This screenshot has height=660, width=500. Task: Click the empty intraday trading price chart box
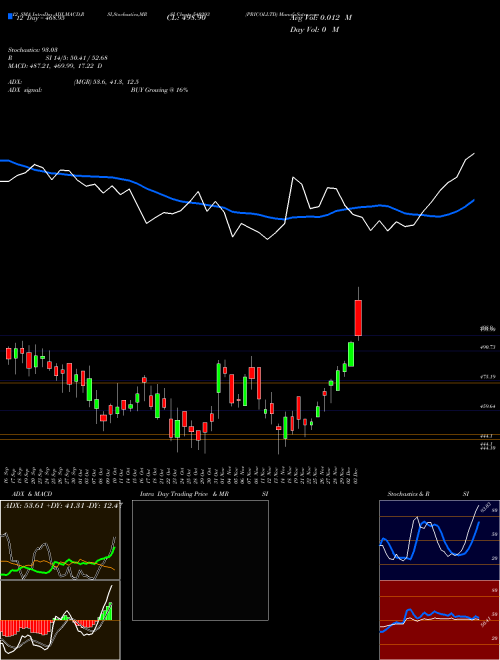coord(200,560)
